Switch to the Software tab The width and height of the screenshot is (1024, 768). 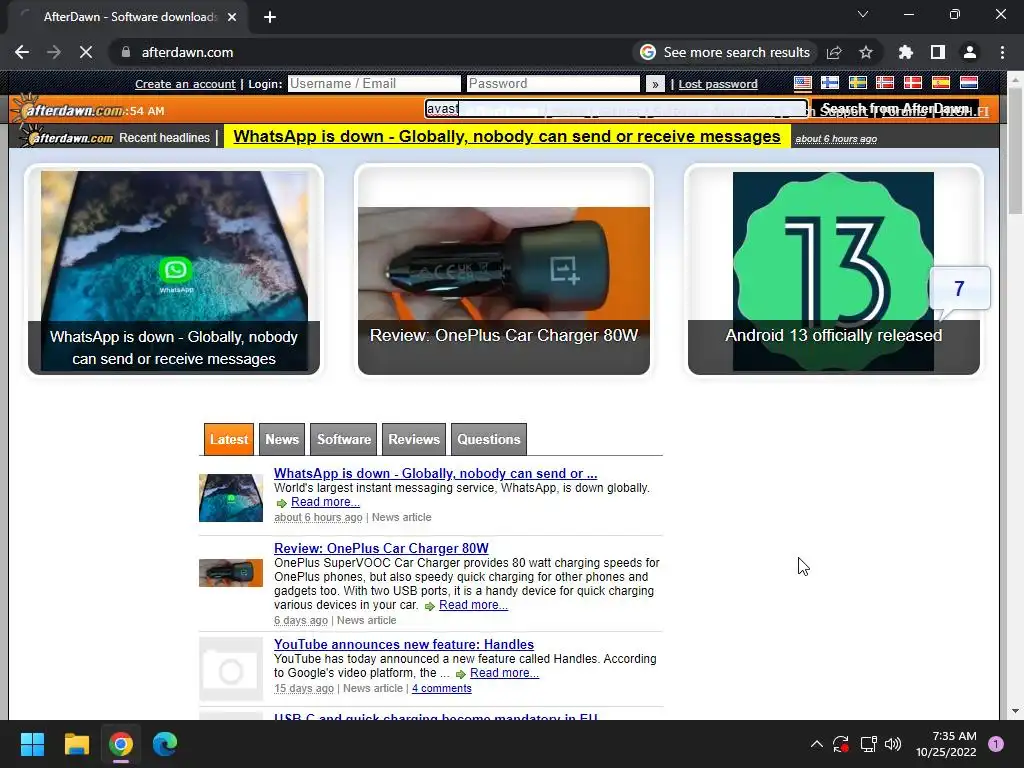point(344,440)
